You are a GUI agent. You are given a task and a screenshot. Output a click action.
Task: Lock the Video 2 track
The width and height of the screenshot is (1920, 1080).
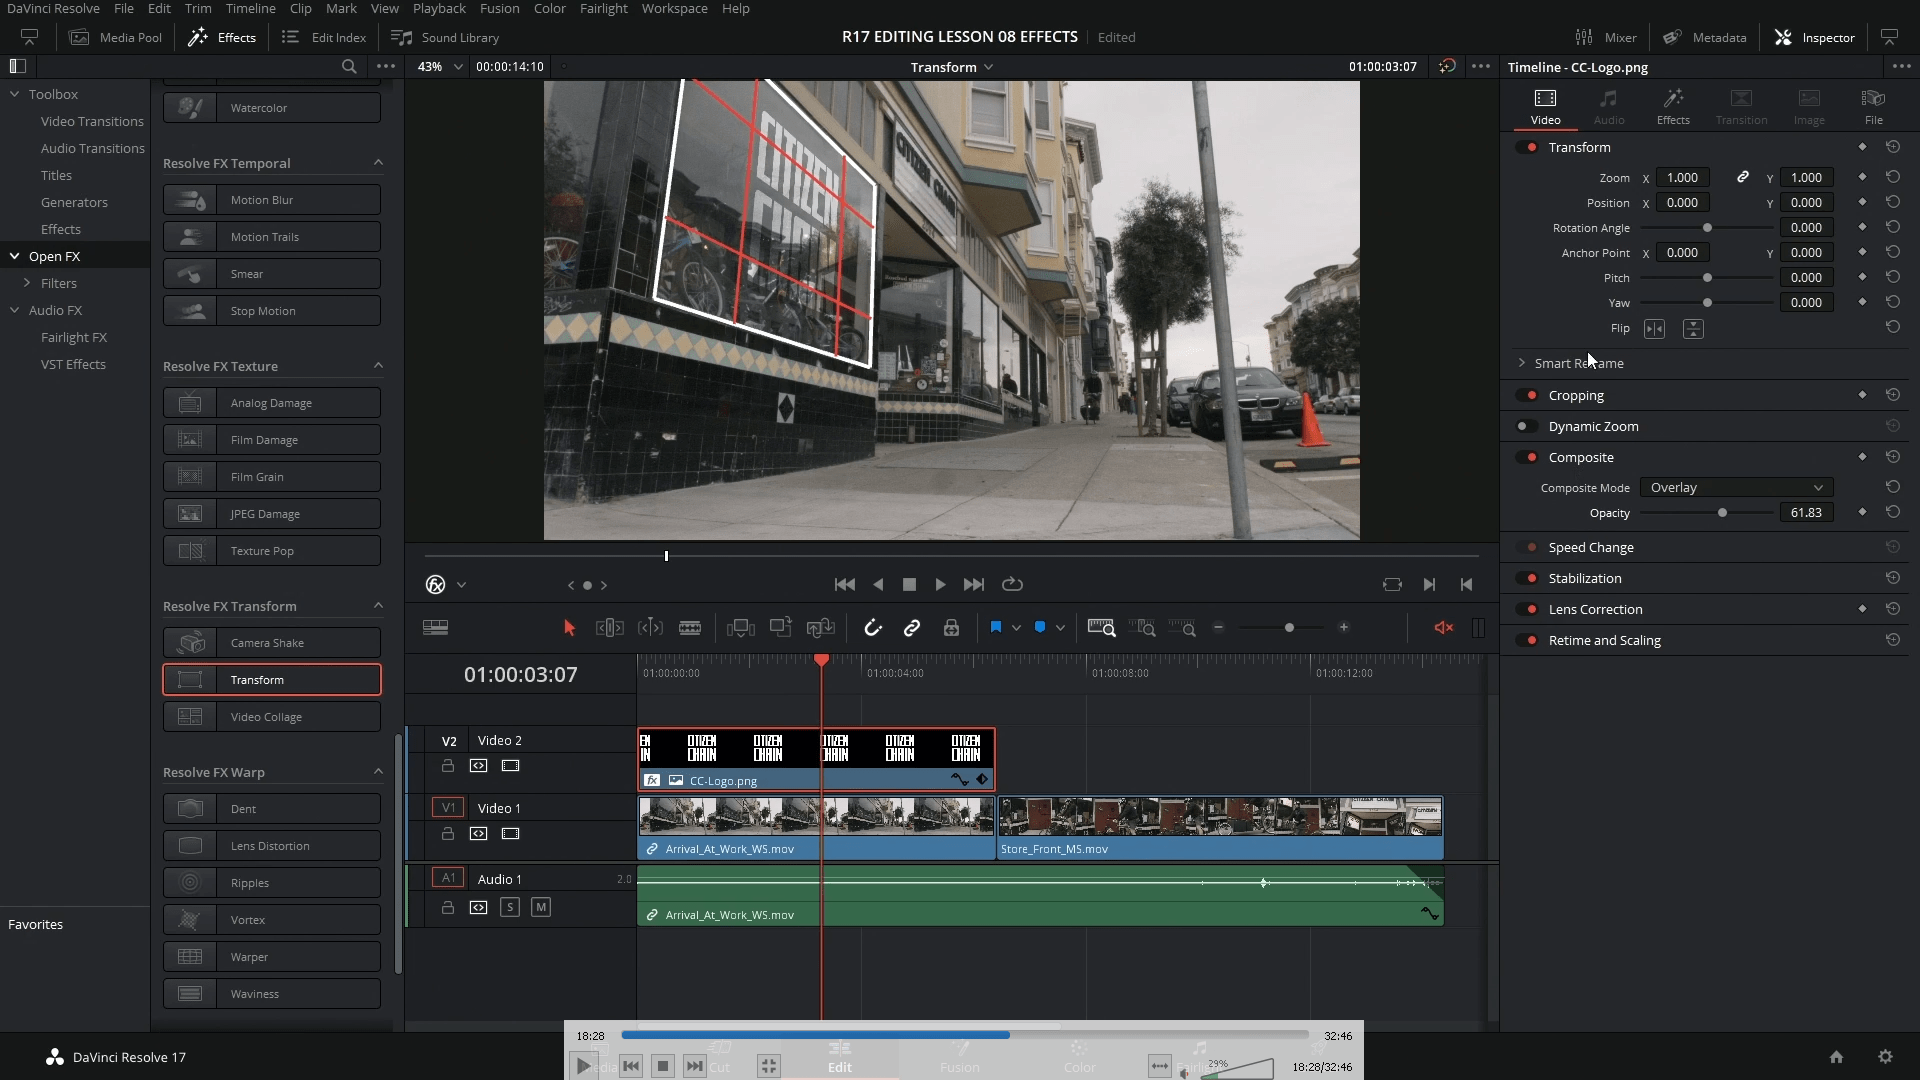coord(447,765)
